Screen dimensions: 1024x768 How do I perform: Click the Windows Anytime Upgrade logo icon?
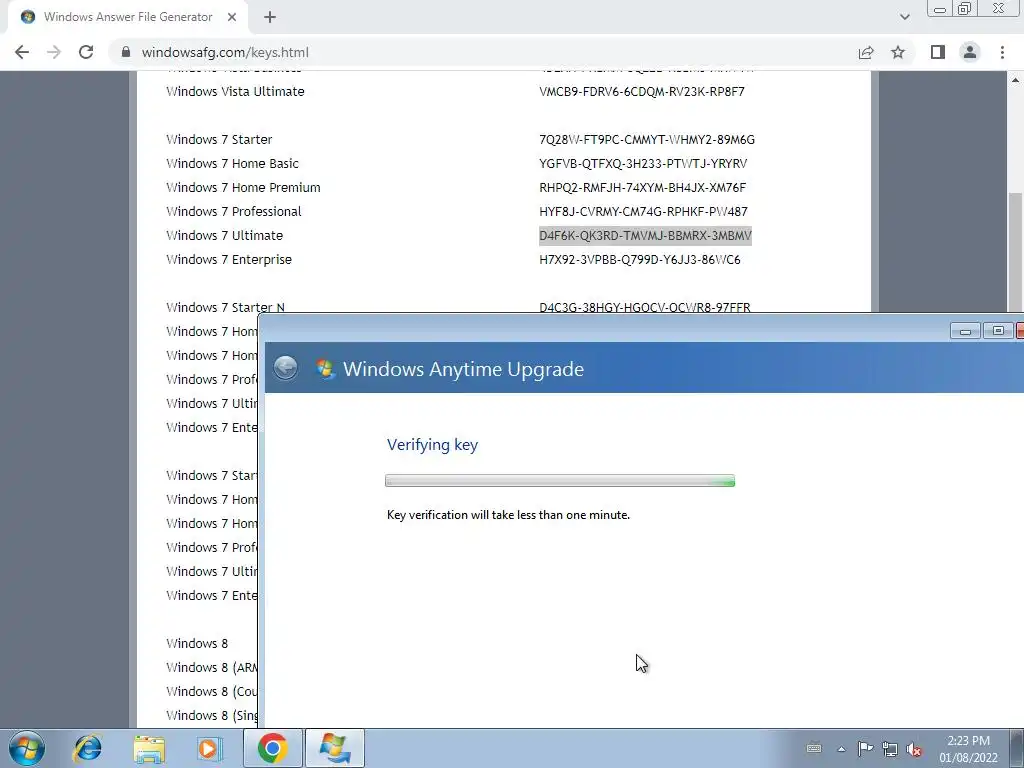coord(325,368)
